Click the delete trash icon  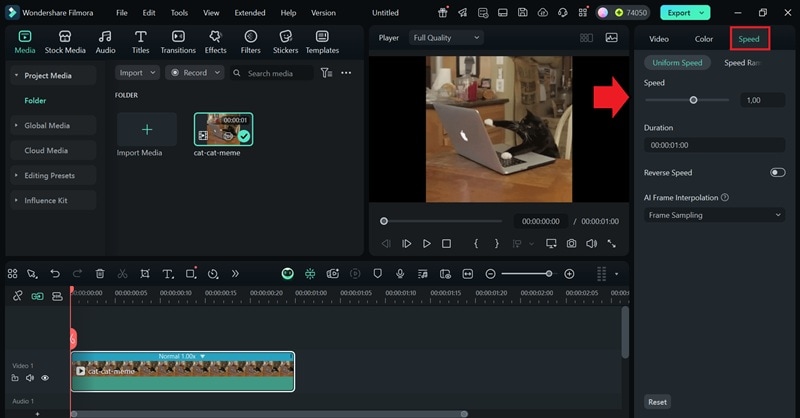click(100, 274)
